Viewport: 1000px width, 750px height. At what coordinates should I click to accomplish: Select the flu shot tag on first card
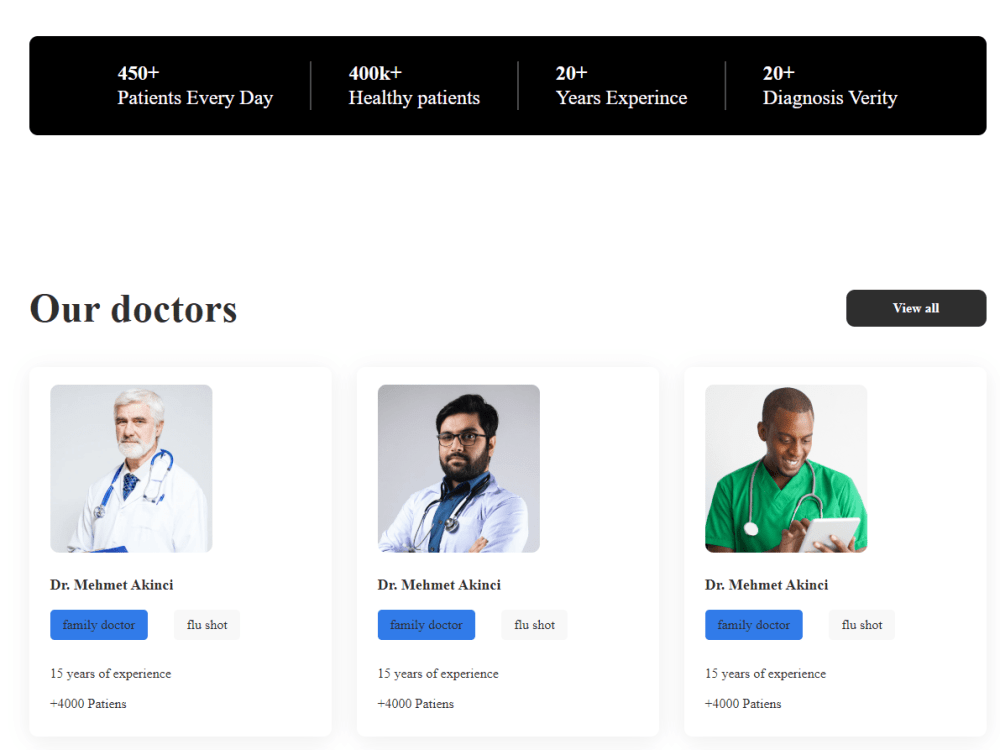pos(206,624)
